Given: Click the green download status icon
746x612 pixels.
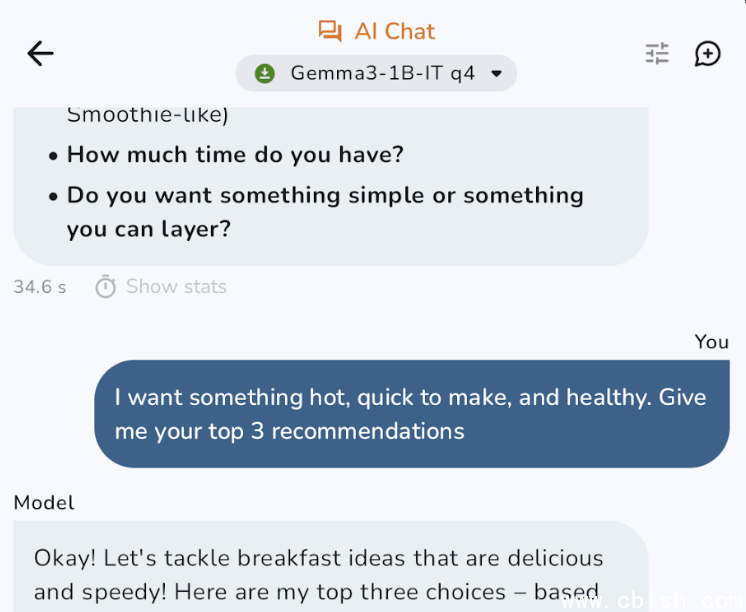Looking at the screenshot, I should pos(265,73).
